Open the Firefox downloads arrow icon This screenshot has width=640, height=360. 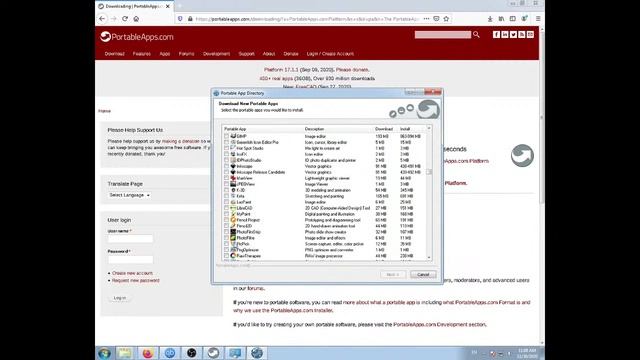[x=490, y=19]
